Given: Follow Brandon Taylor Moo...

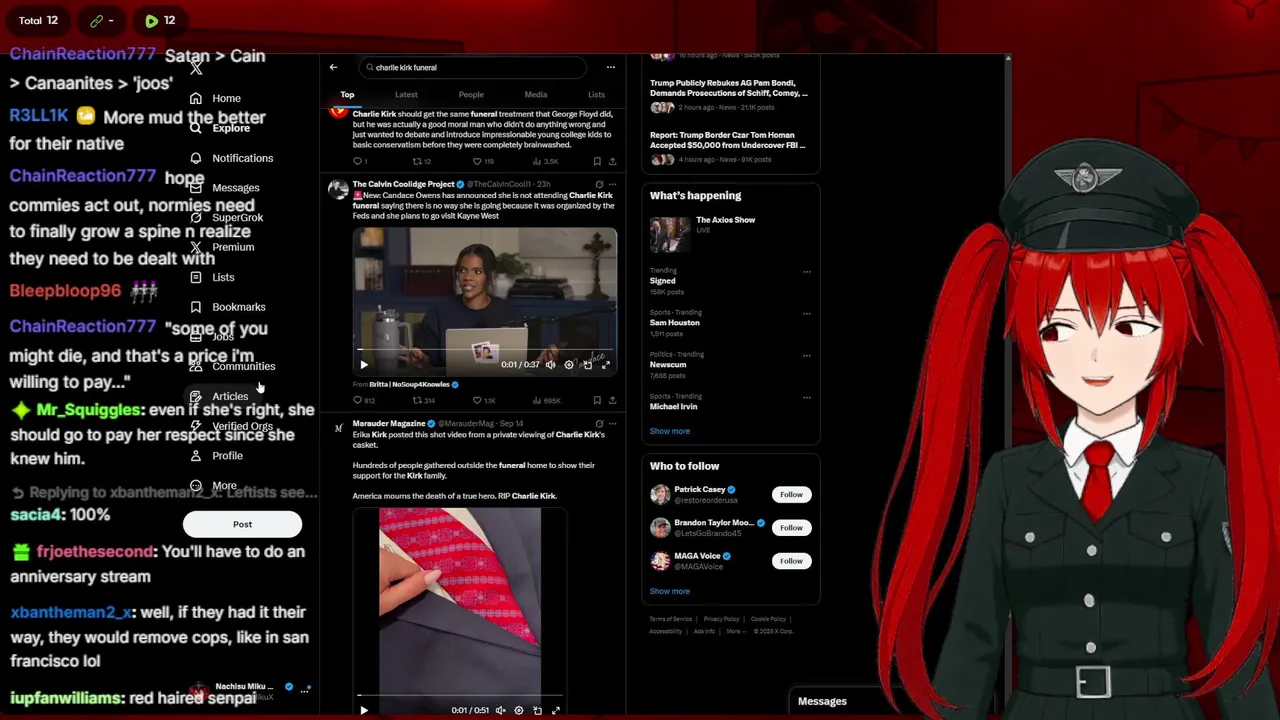Looking at the screenshot, I should [791, 527].
